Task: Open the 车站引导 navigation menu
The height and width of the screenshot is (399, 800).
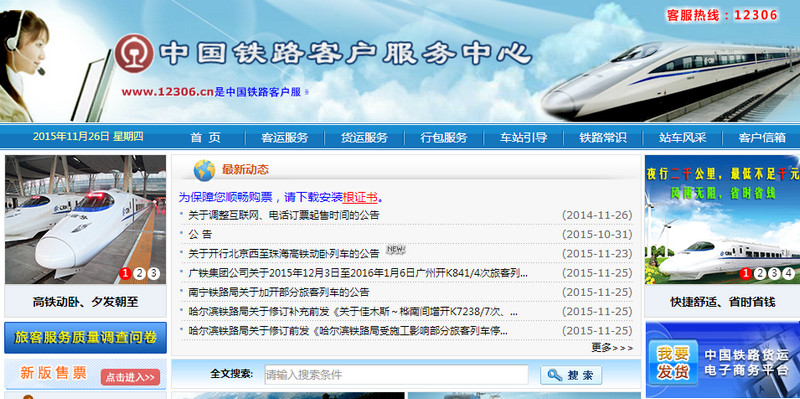Action: pos(523,138)
